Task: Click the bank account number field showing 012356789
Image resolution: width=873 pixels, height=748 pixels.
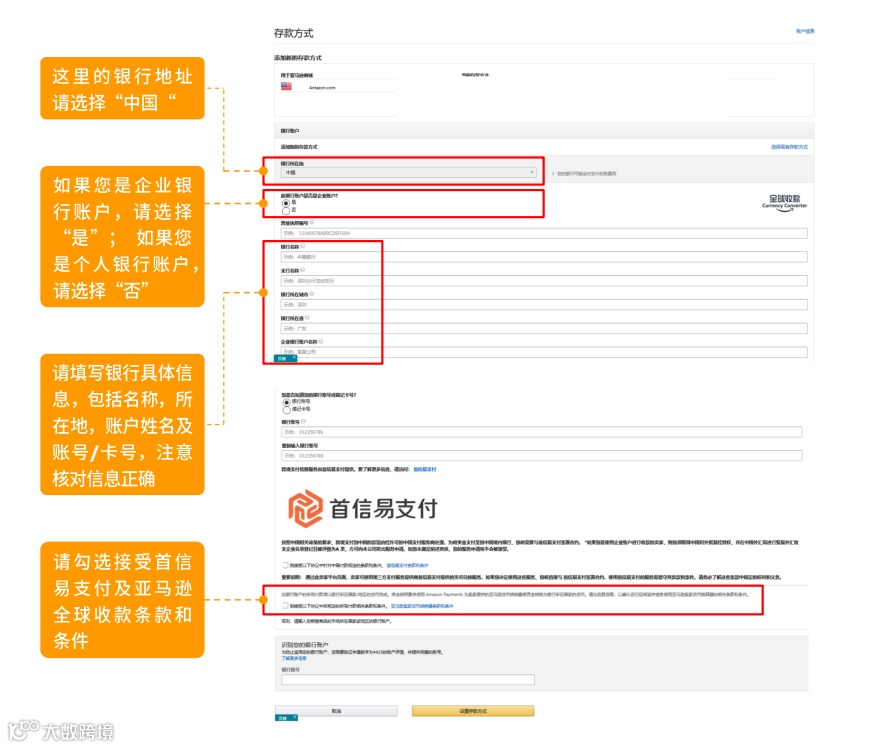Action: 542,432
